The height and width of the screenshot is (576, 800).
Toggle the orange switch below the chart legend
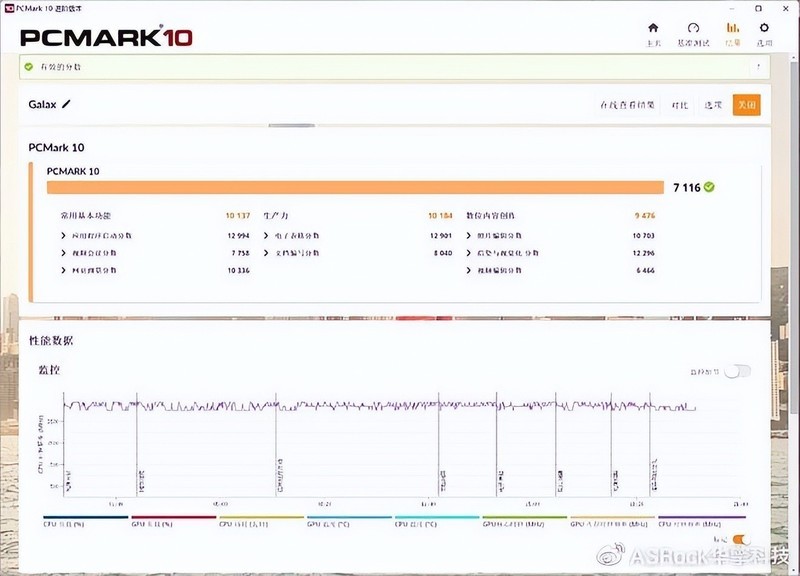click(741, 539)
